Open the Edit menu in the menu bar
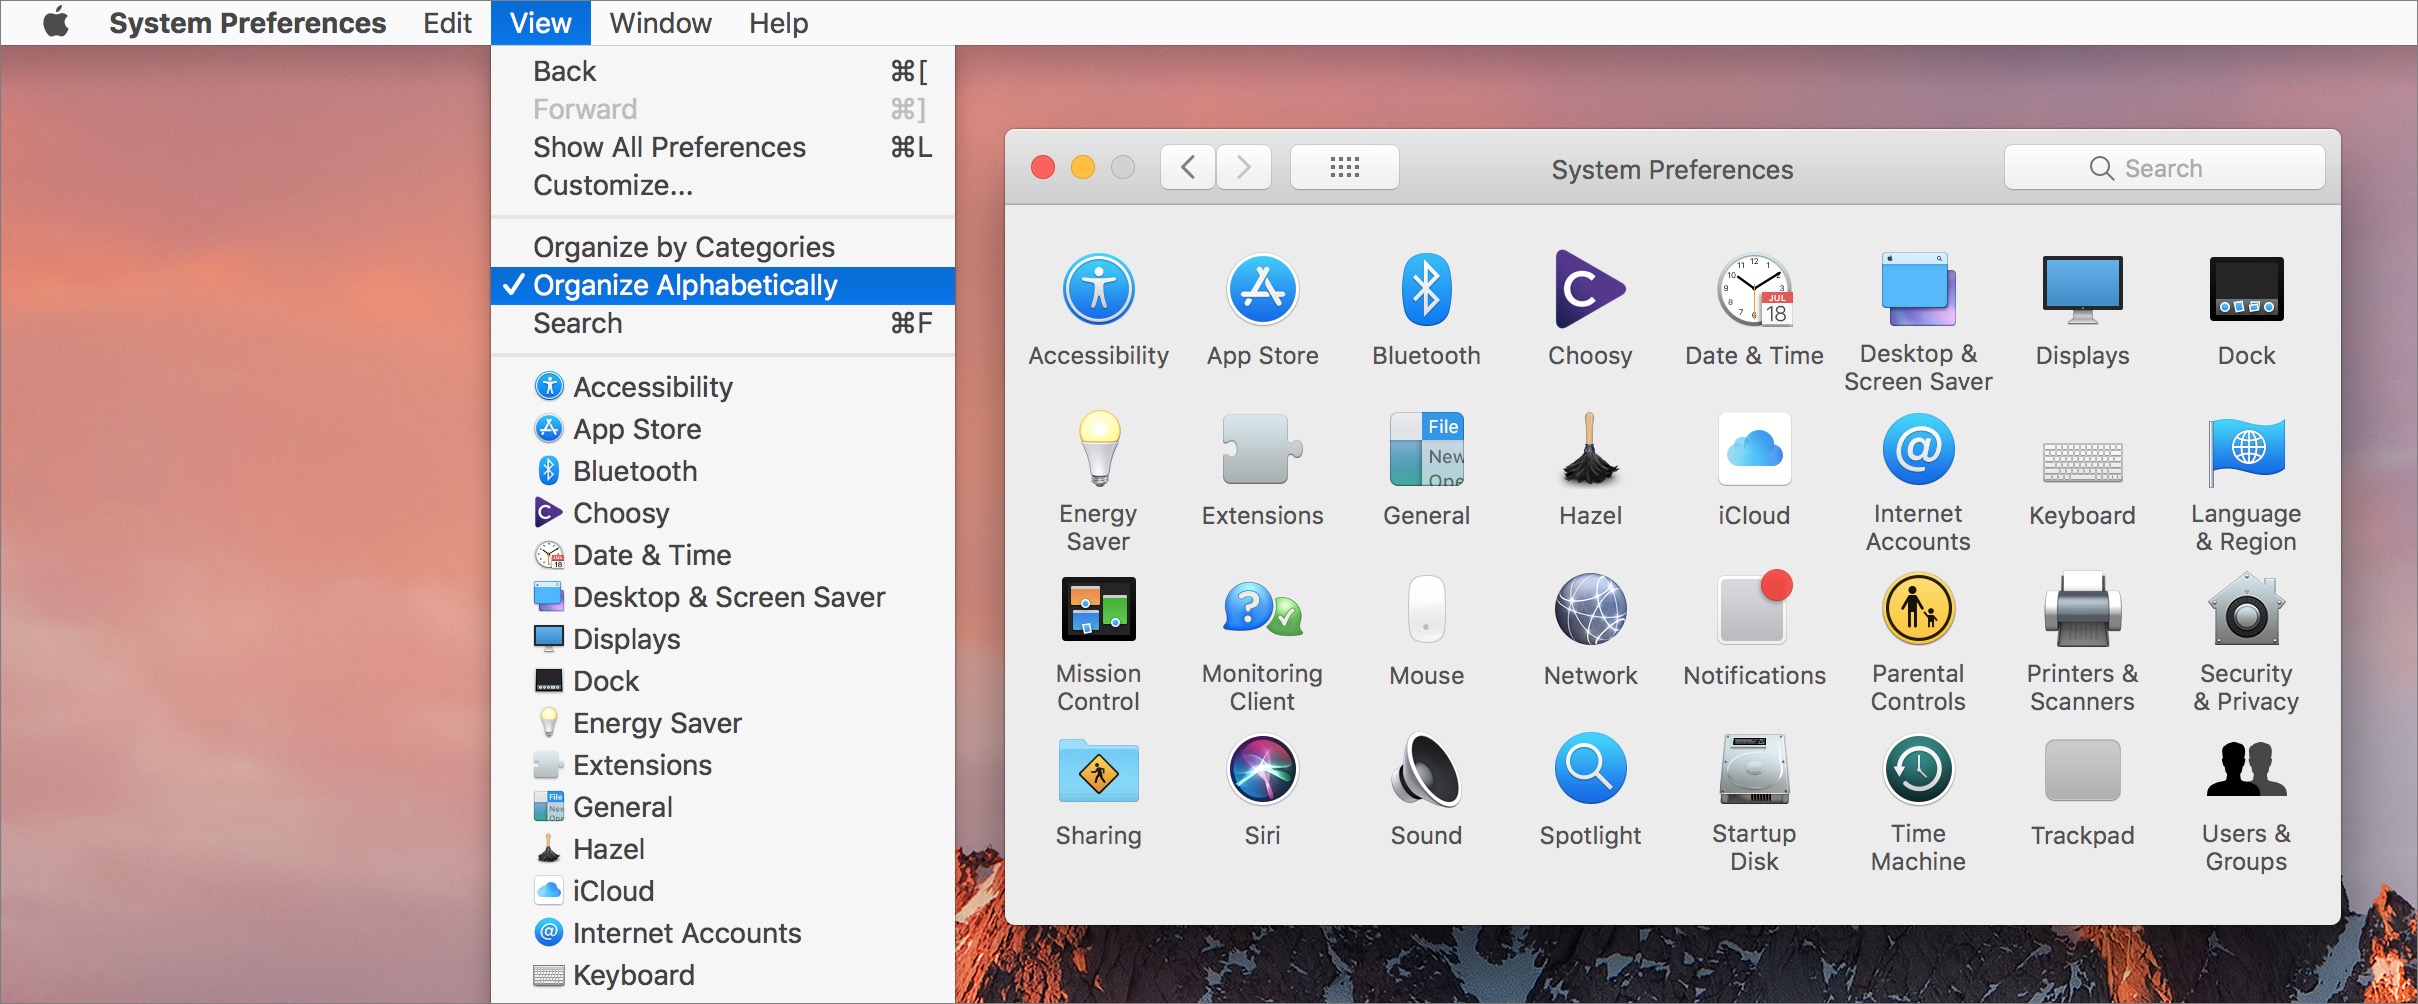 447,23
